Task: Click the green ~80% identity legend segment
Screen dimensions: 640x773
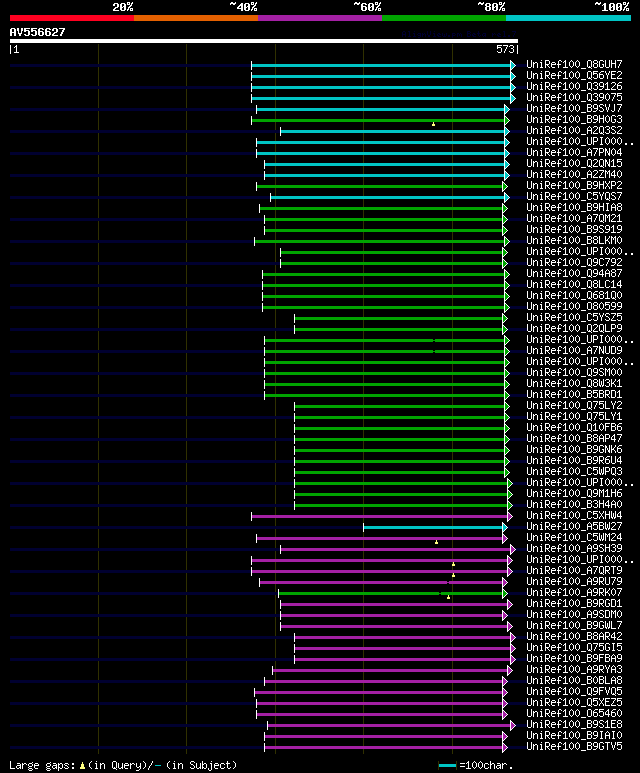Action: tap(444, 18)
